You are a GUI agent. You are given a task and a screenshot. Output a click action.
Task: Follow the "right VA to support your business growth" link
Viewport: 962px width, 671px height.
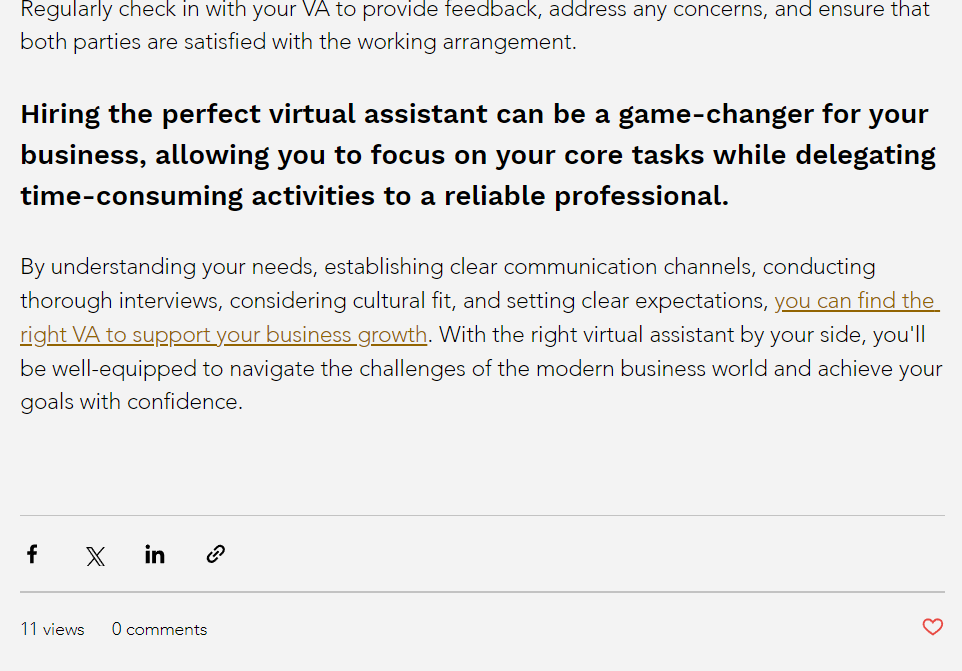click(223, 334)
